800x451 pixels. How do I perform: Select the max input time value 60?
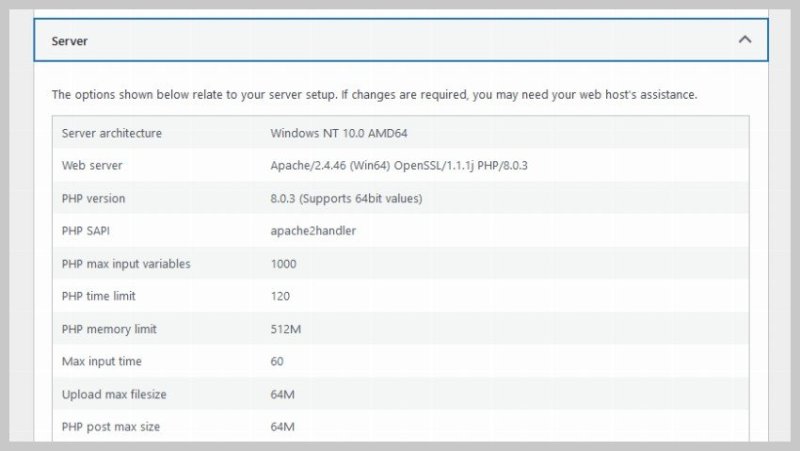point(277,361)
